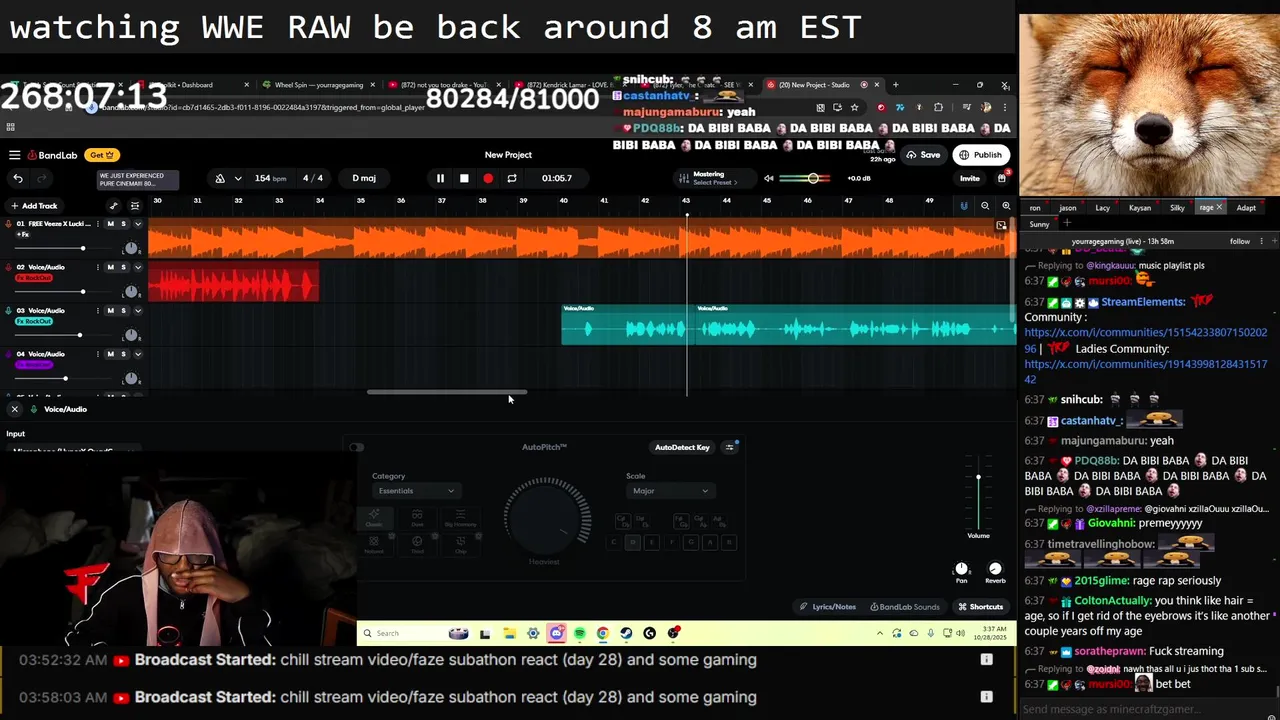Image resolution: width=1280 pixels, height=720 pixels.
Task: Mute track 02 Voice/Audio
Action: pos(110,267)
